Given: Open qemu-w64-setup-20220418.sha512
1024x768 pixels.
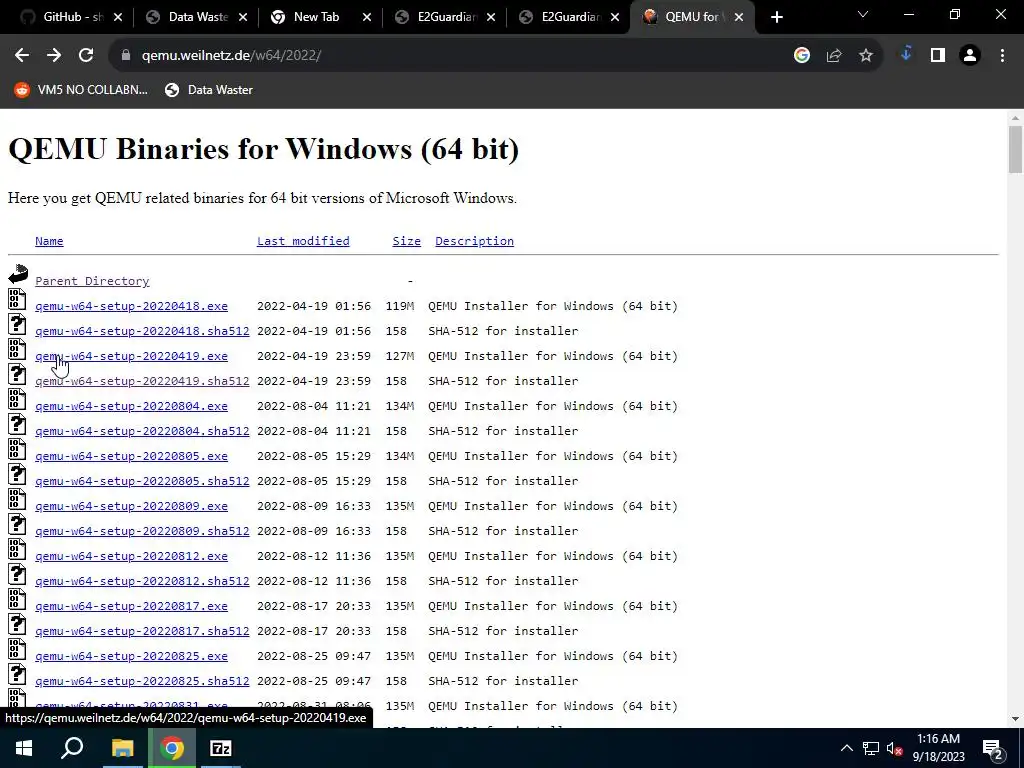Looking at the screenshot, I should (142, 331).
